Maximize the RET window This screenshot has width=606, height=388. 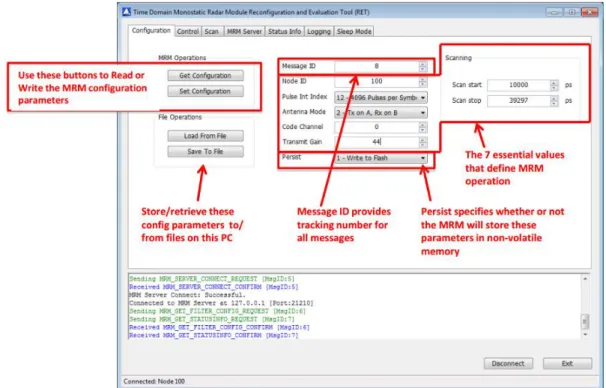tap(571, 12)
